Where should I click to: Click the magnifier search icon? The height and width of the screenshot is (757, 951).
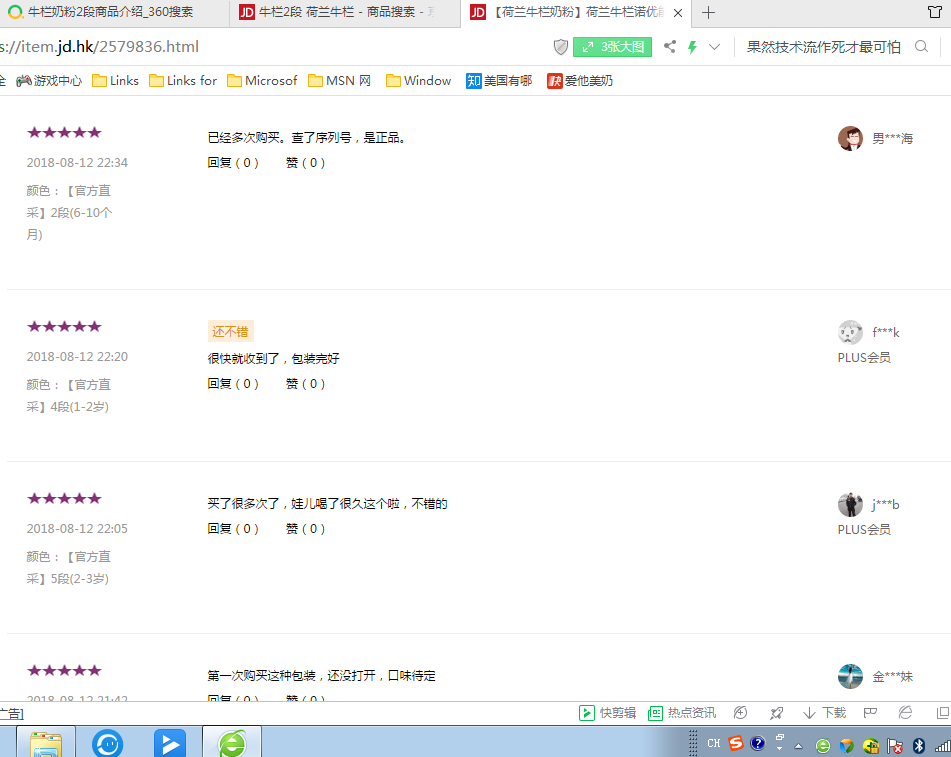coord(921,47)
